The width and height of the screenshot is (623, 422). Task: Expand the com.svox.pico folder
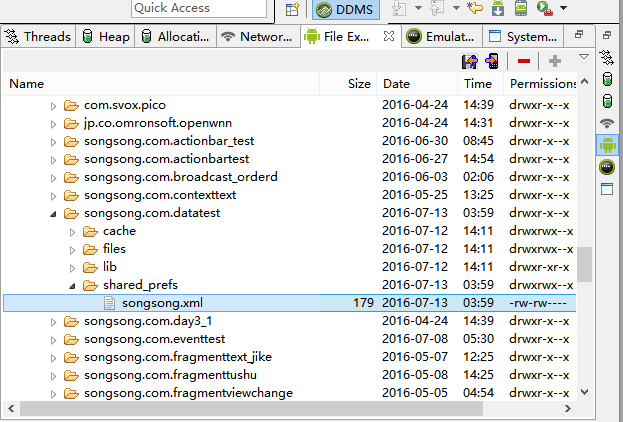pos(53,106)
